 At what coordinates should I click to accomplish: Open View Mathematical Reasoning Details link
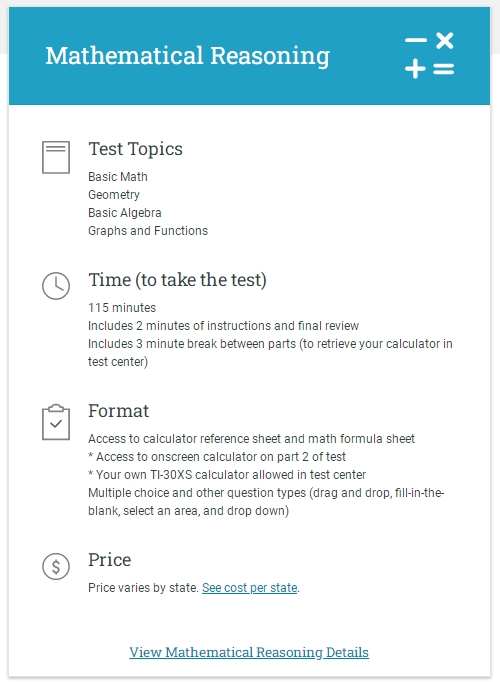tap(249, 652)
